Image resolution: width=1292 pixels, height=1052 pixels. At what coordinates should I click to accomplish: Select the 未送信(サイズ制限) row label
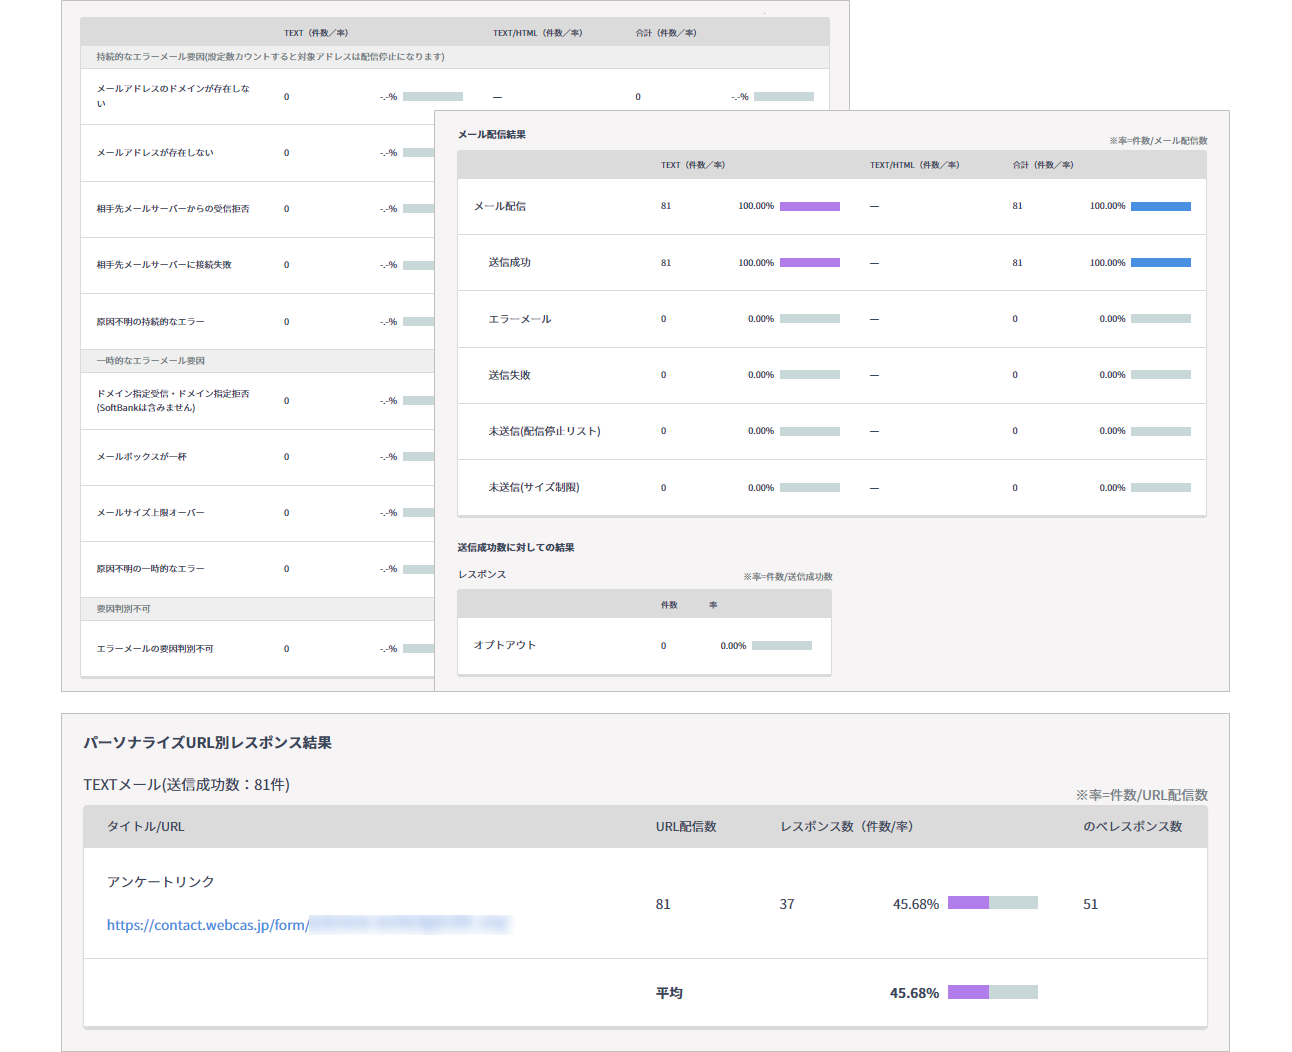click(x=533, y=487)
